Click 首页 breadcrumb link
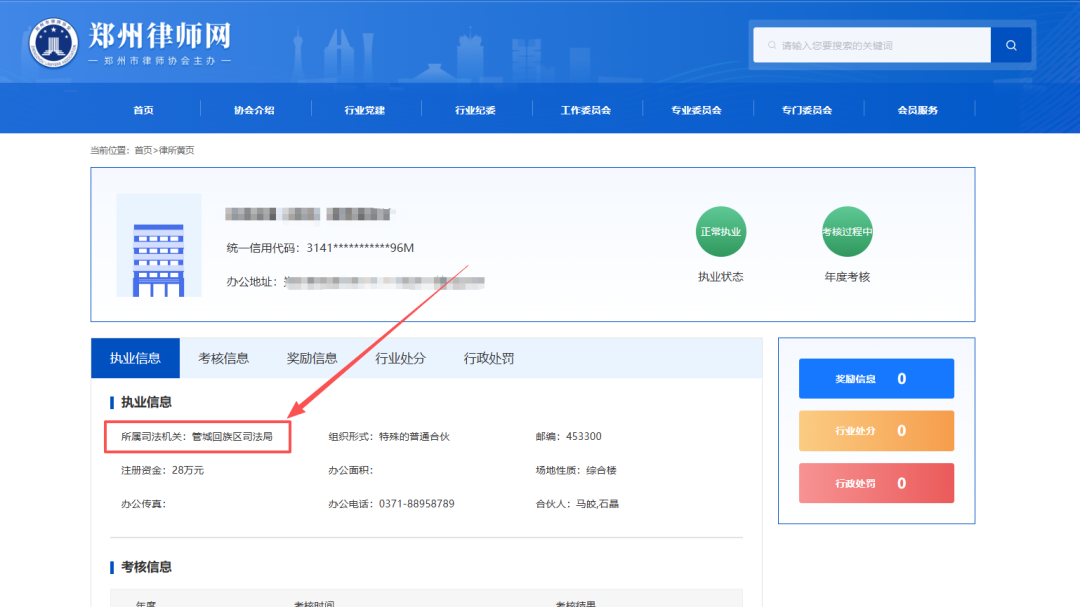 (143, 150)
